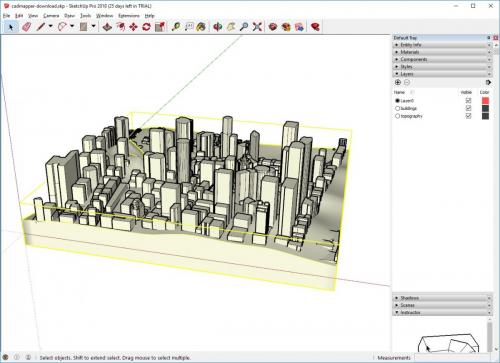Open the Camera menu

[51, 16]
